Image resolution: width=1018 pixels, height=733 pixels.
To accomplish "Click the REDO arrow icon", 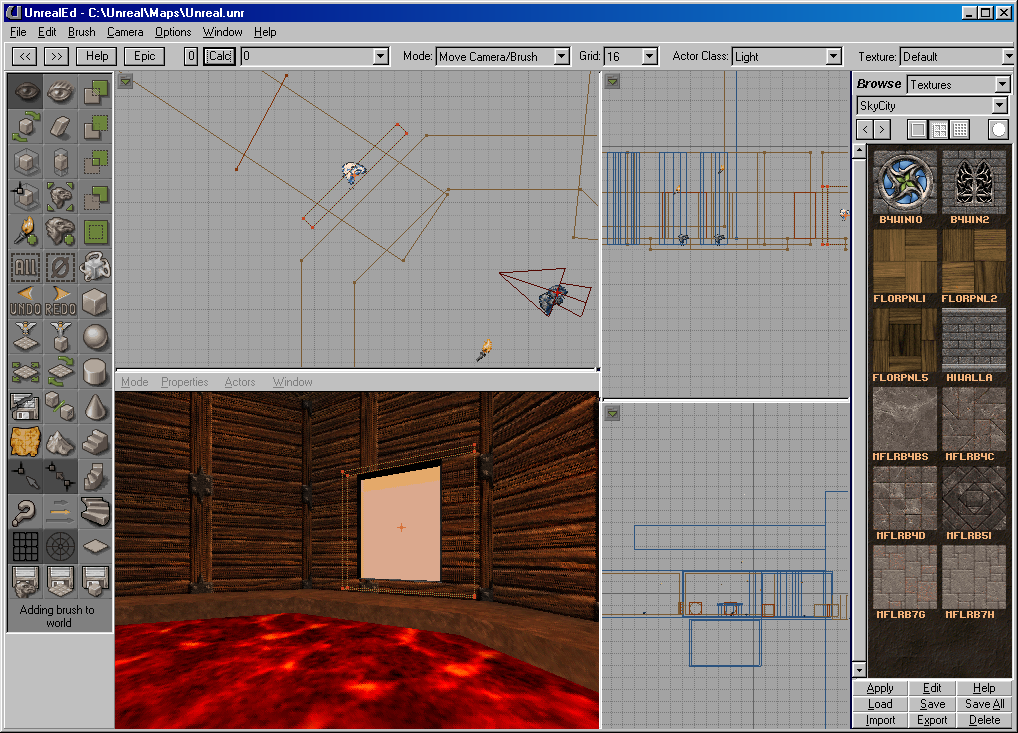I will (60, 302).
